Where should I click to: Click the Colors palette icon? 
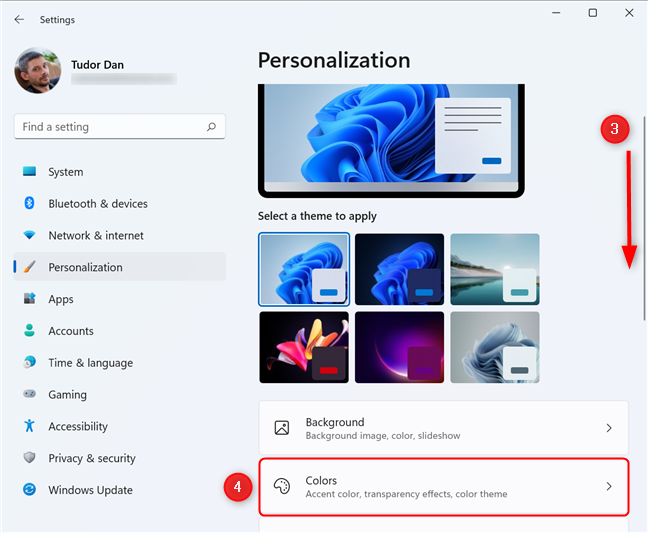282,486
